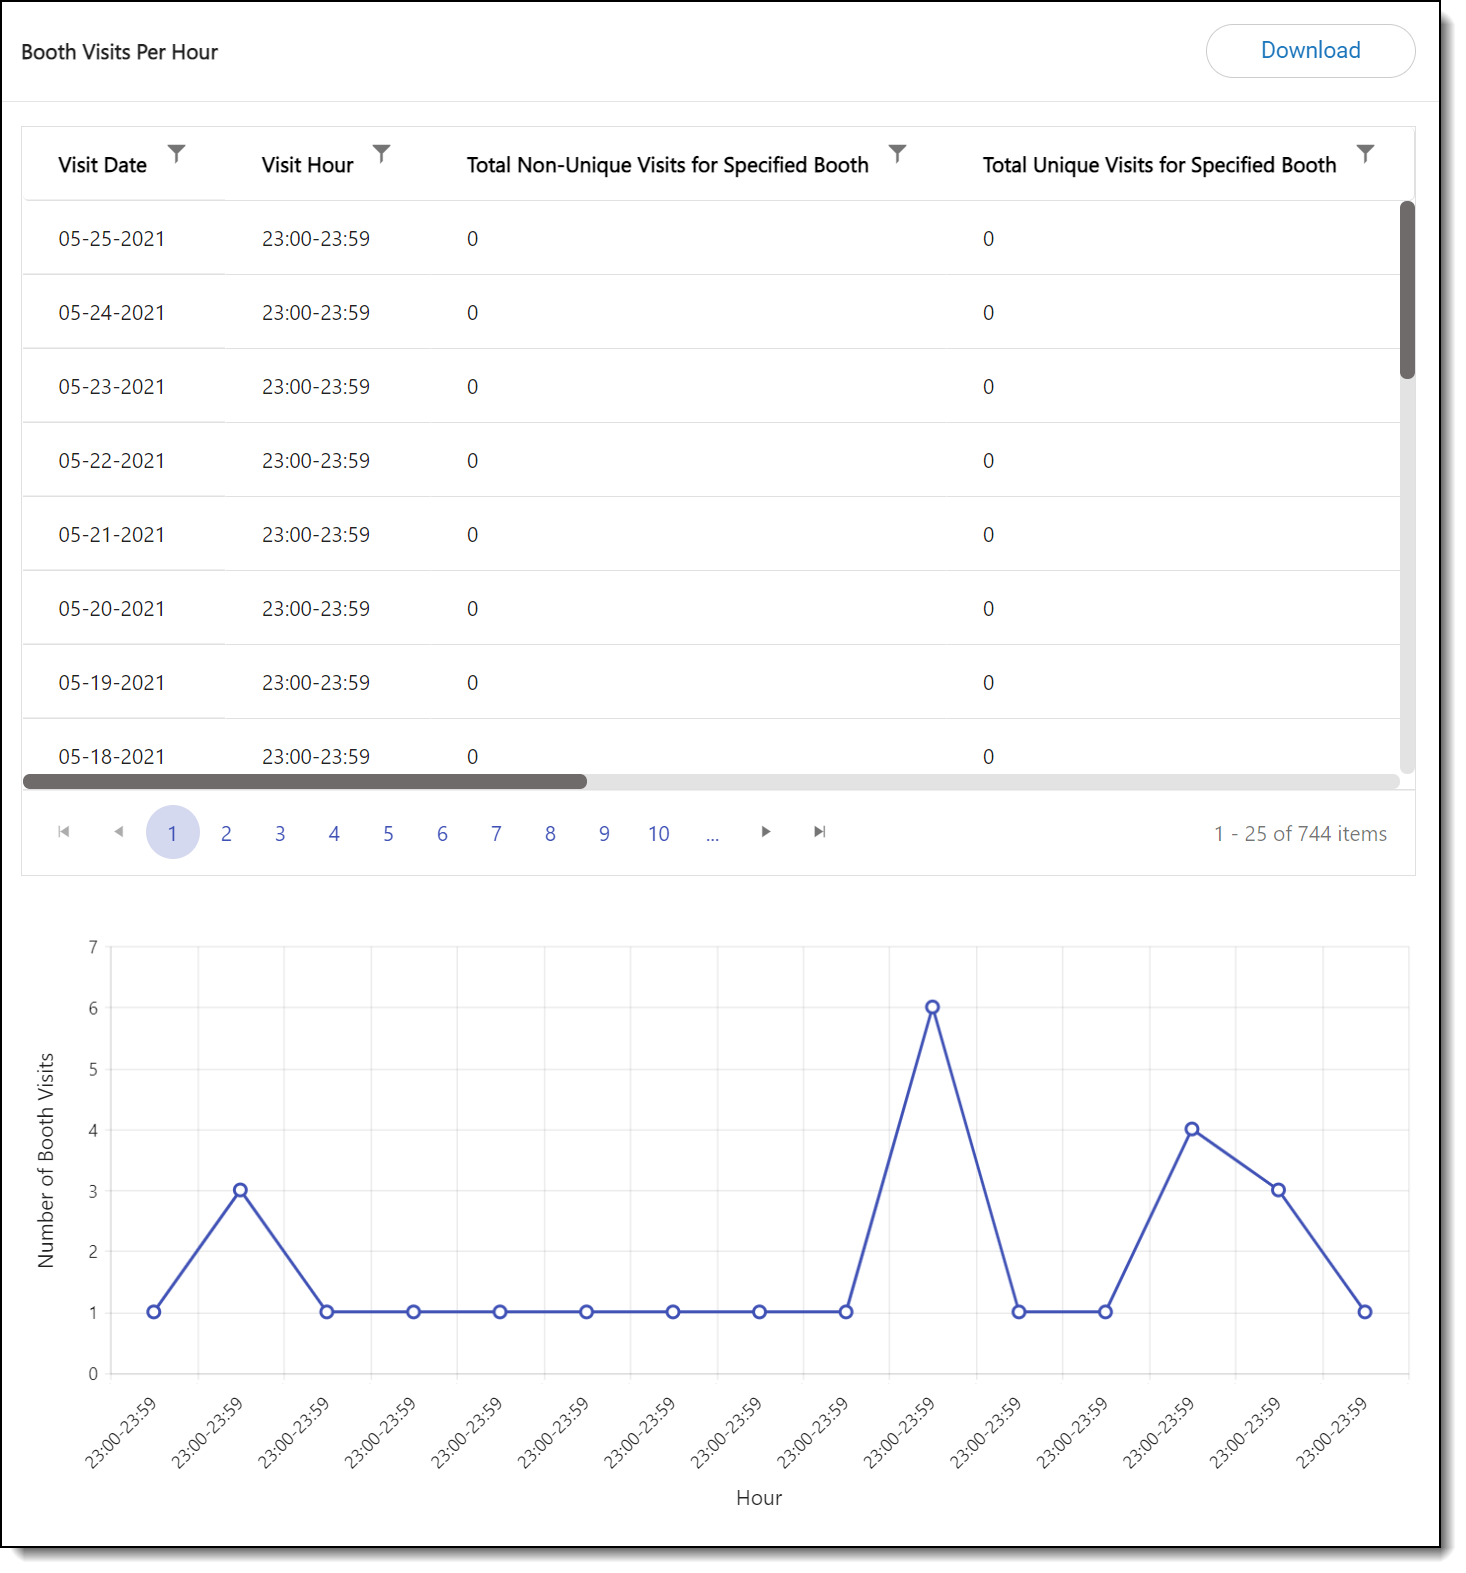
Task: Show more pages via ellipsis
Action: [x=712, y=834]
